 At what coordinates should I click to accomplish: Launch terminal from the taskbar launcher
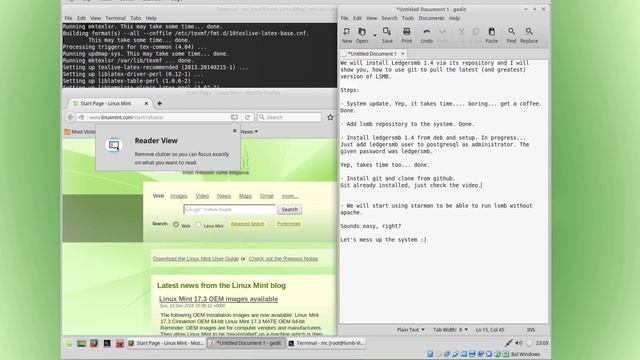[x=107, y=343]
